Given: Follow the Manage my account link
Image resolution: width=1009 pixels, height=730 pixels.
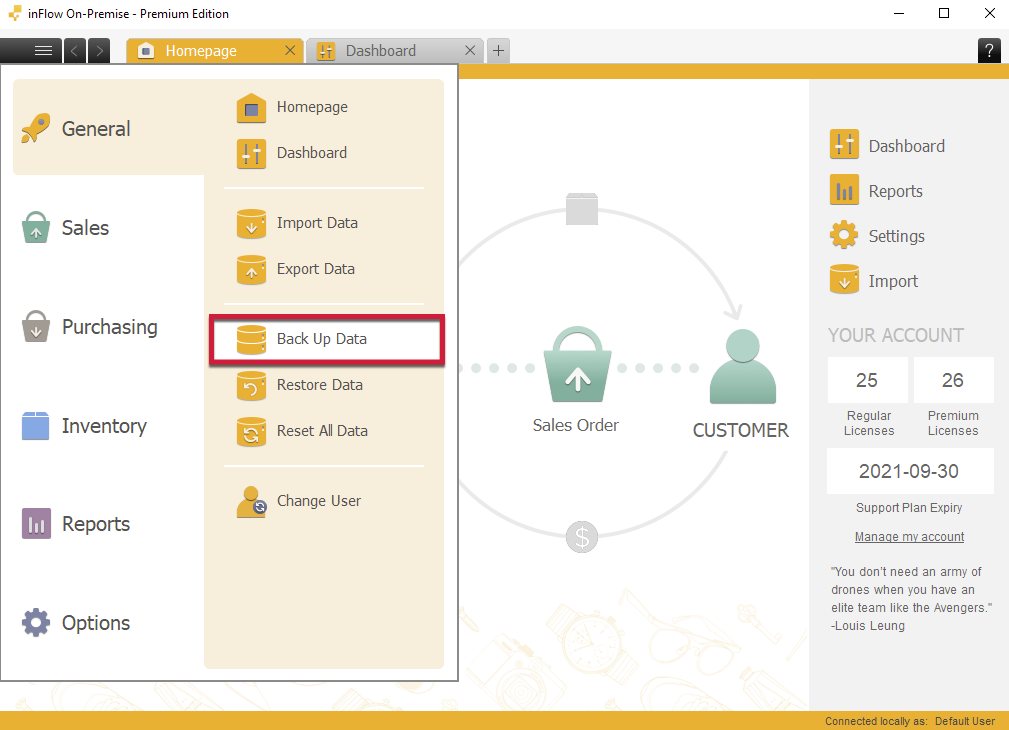Looking at the screenshot, I should click(x=909, y=537).
